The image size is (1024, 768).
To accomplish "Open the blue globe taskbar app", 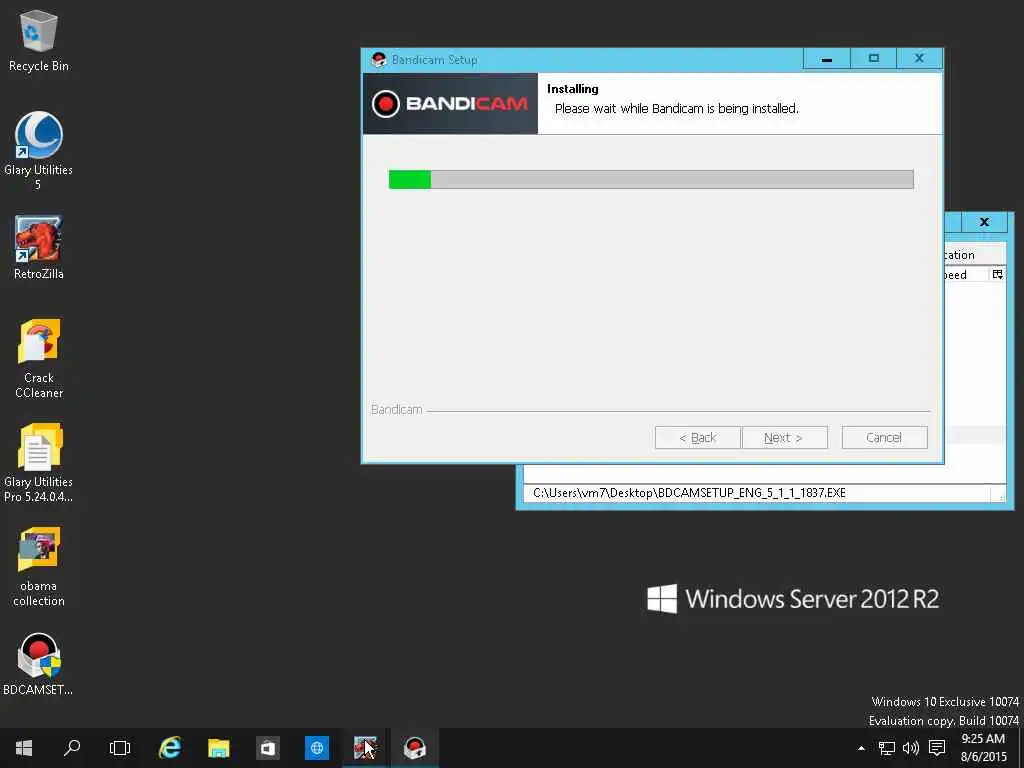I will (x=317, y=748).
